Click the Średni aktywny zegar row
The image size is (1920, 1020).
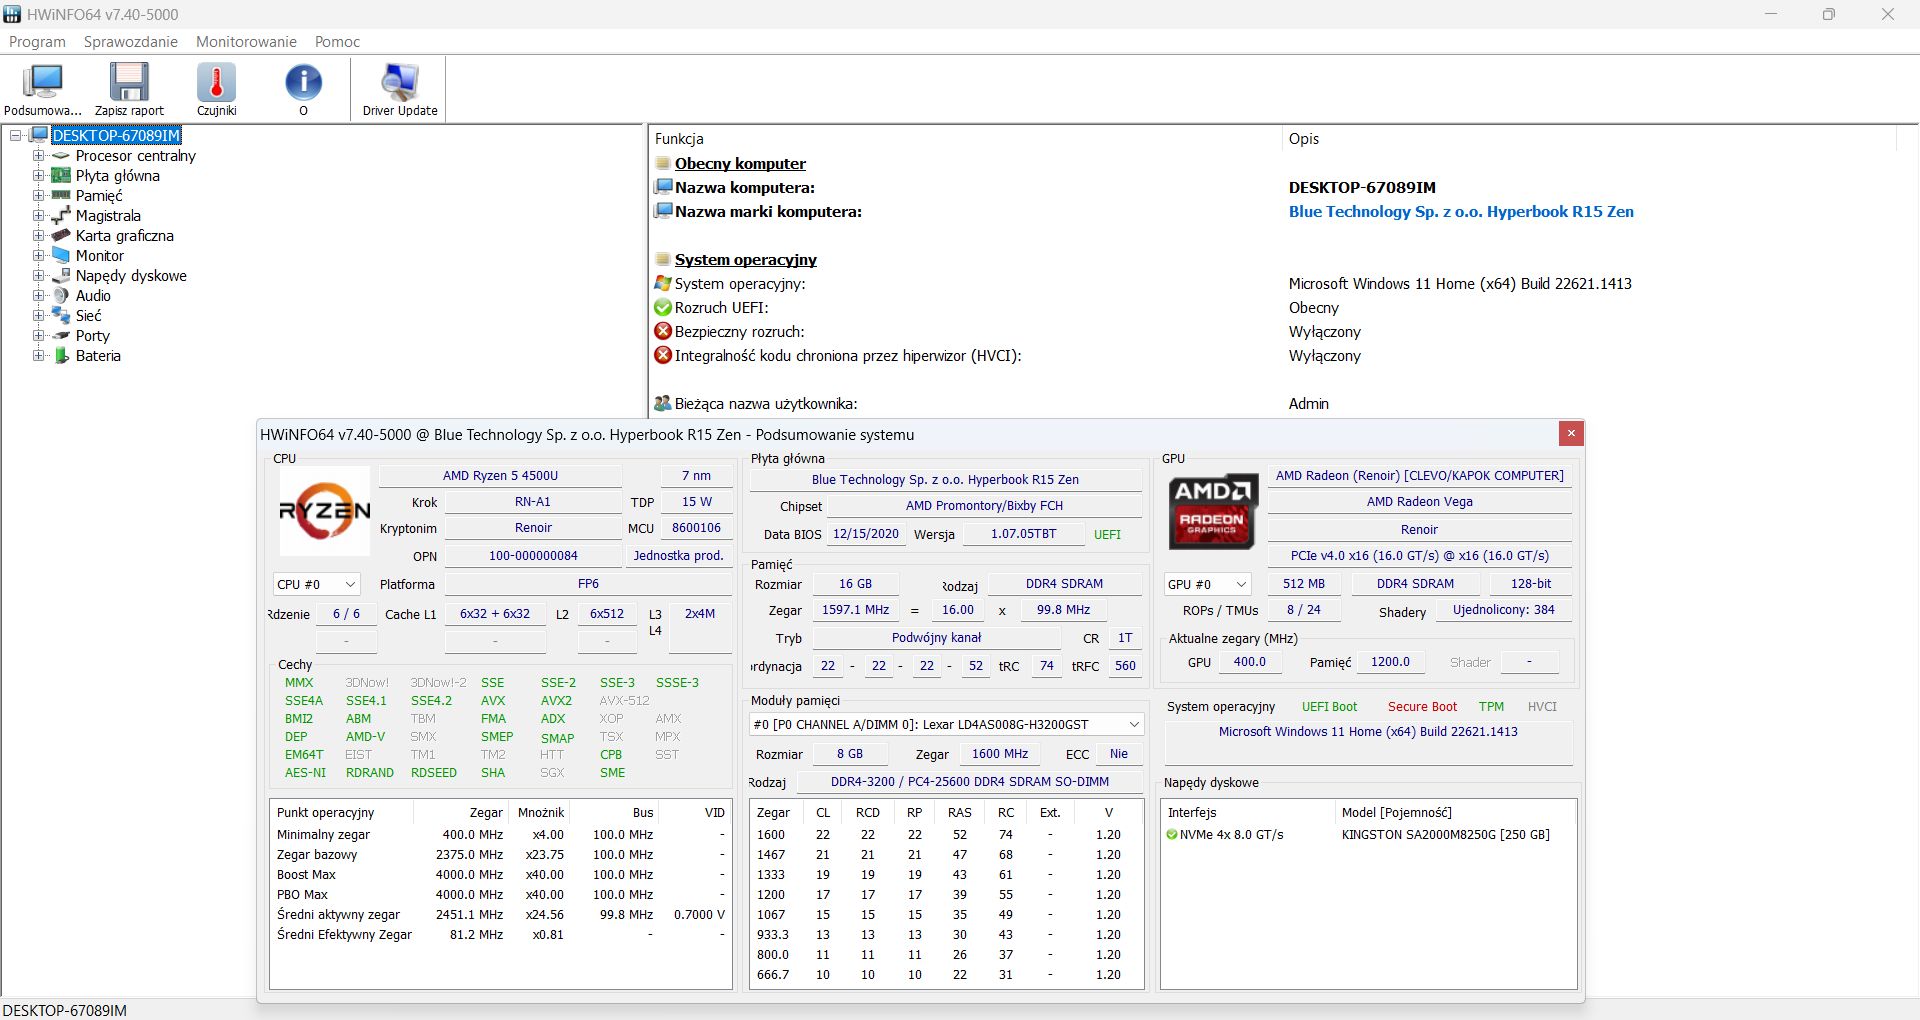point(500,915)
